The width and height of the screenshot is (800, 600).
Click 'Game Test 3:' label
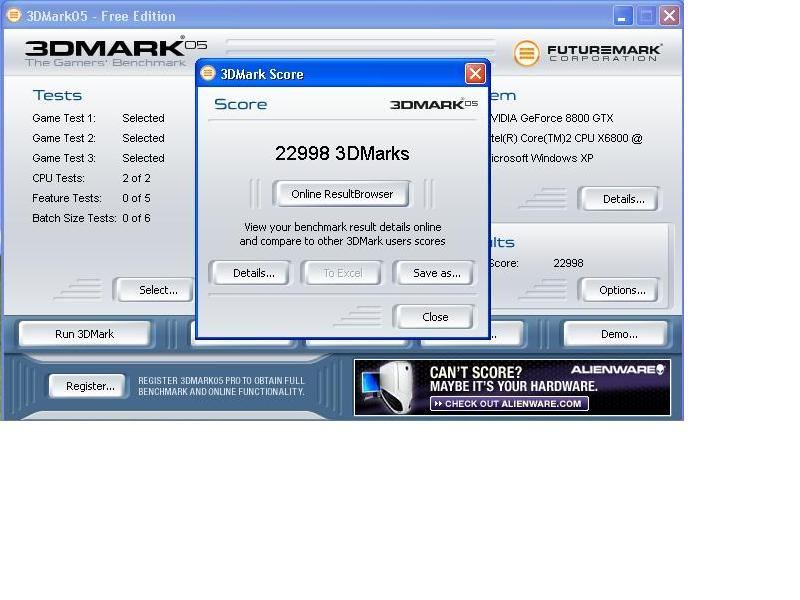64,158
